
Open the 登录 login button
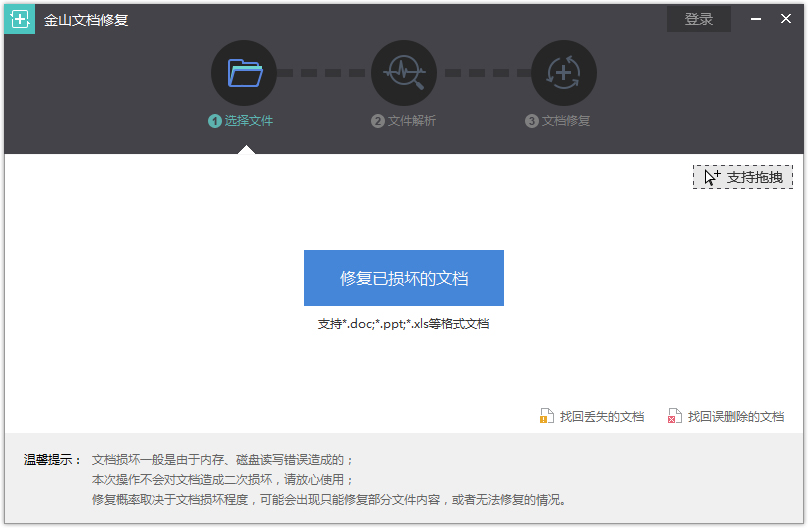[x=699, y=20]
